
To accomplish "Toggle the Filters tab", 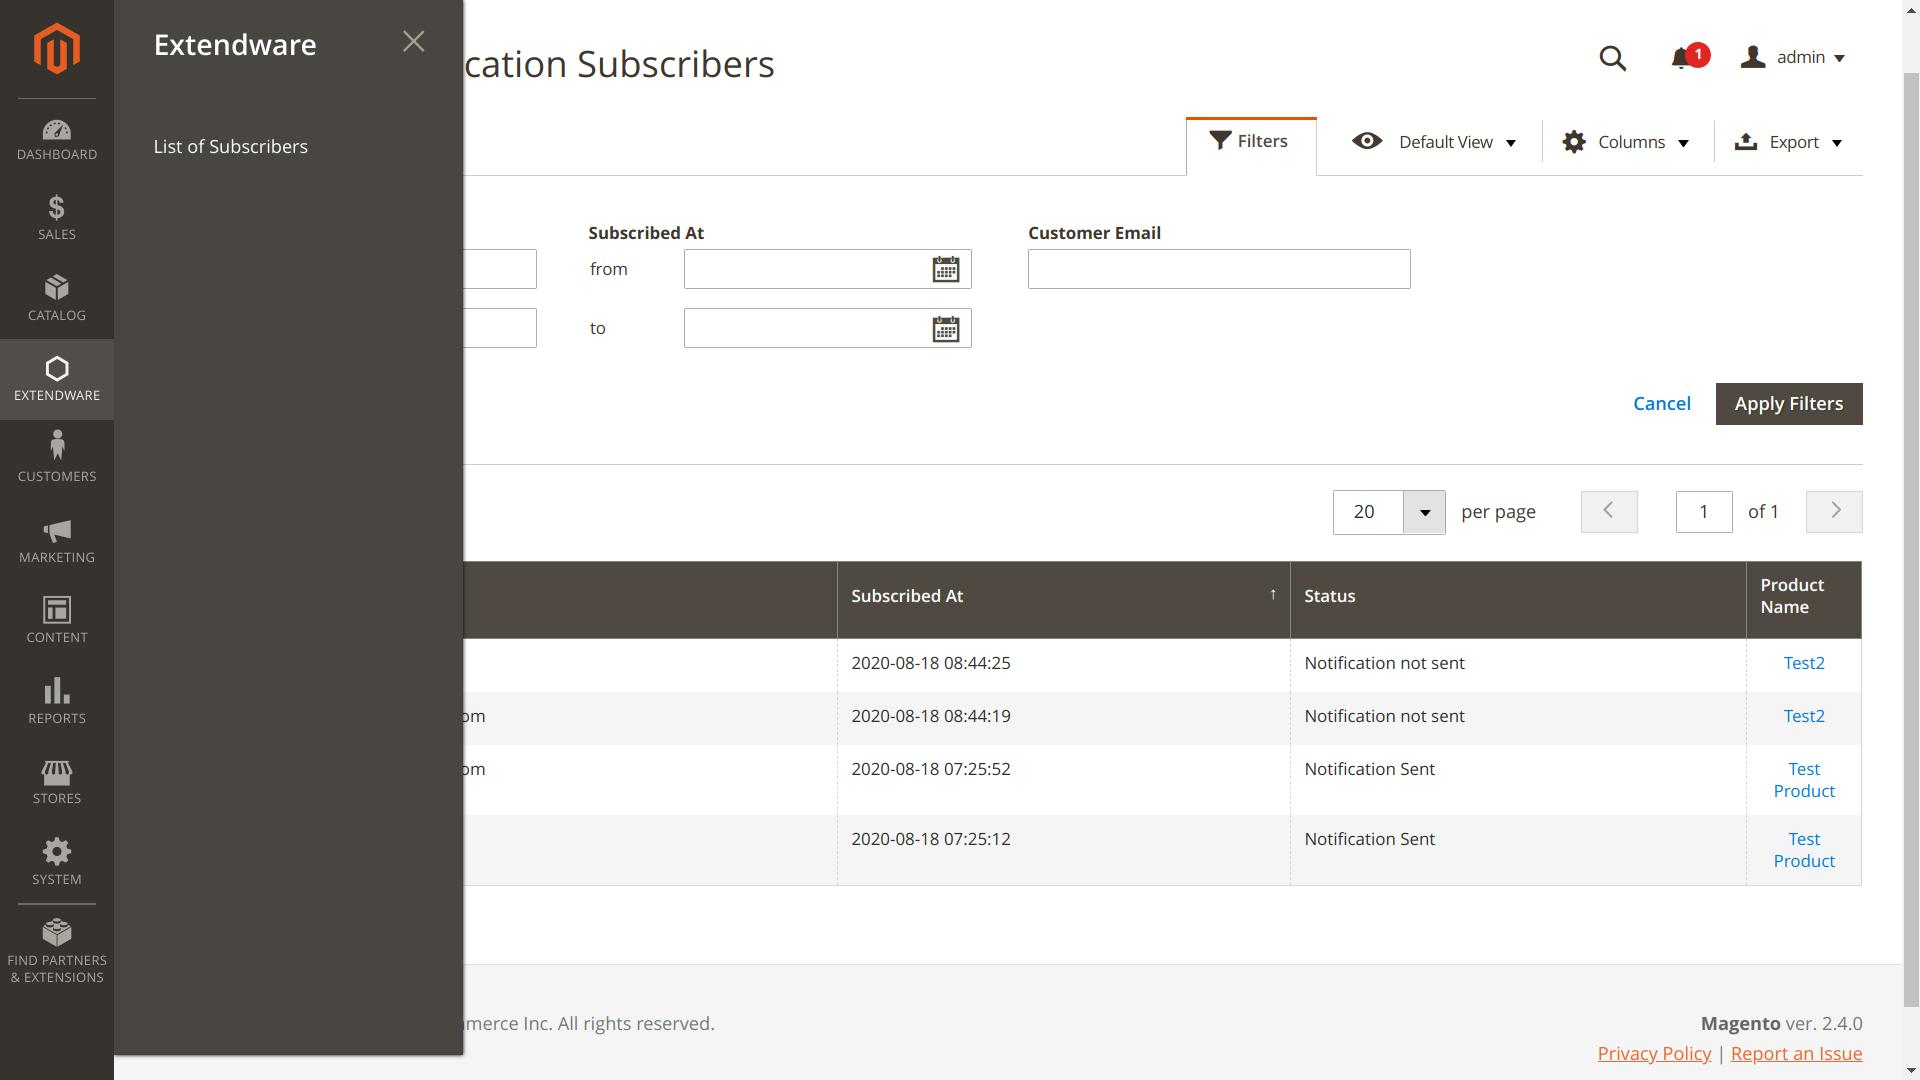I will 1251,145.
